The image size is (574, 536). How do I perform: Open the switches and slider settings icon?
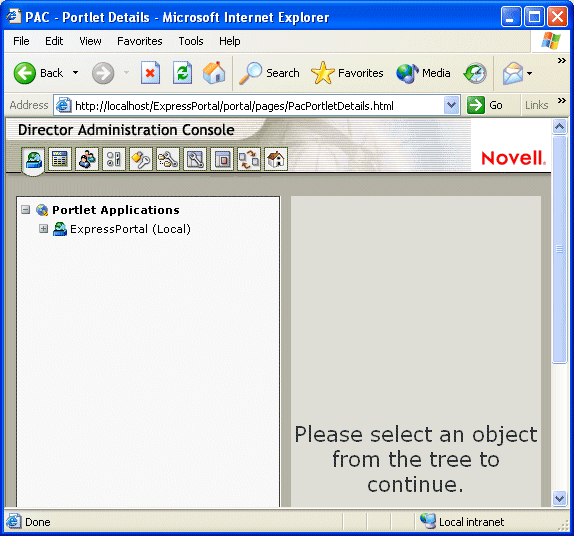(x=114, y=159)
